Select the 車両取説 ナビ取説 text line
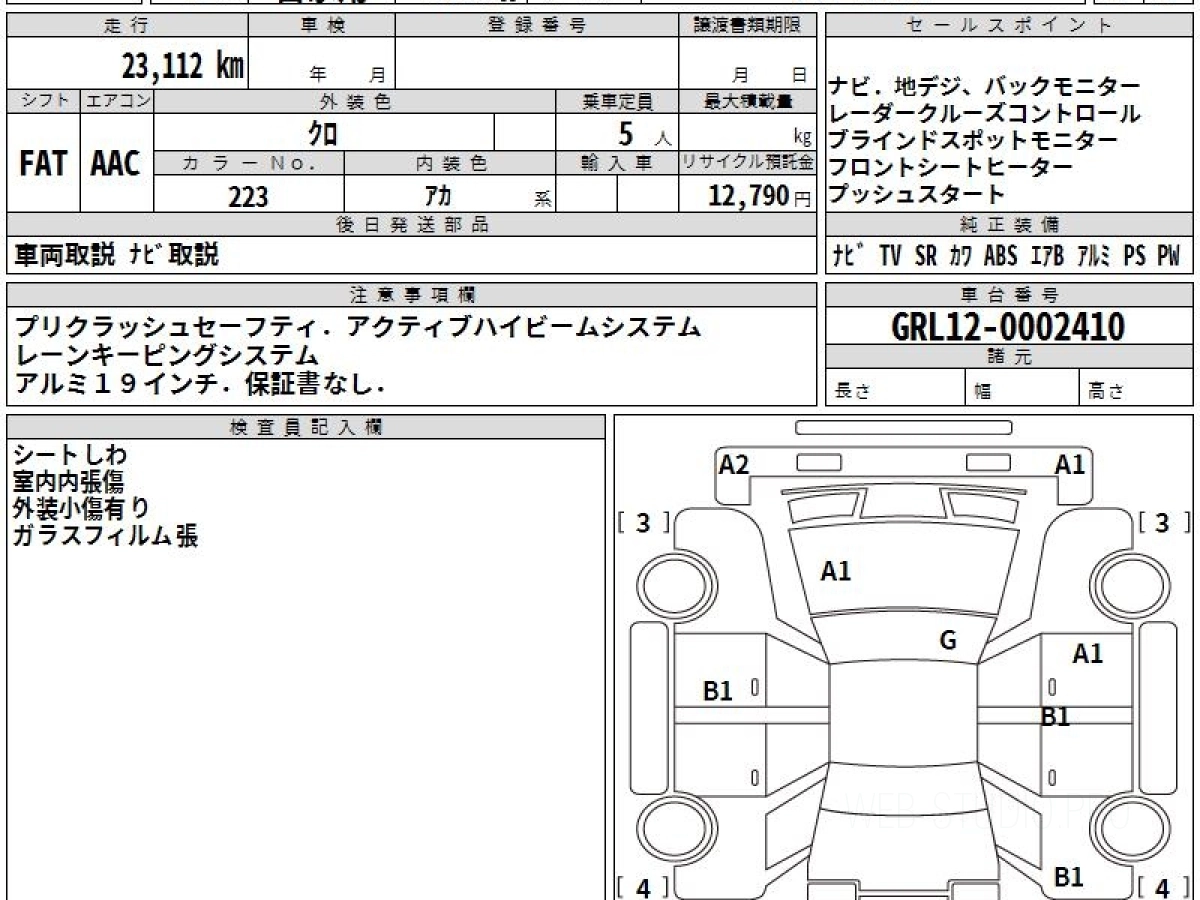The width and height of the screenshot is (1200, 900). [x=116, y=255]
